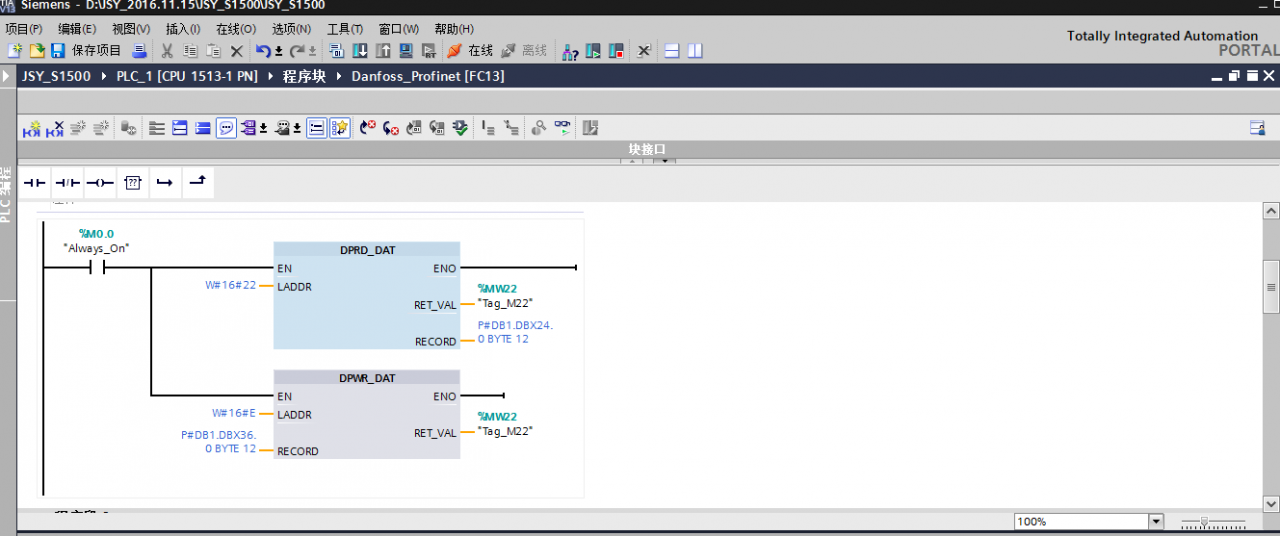The height and width of the screenshot is (536, 1280).
Task: Click the 离线 go offline button
Action: (x=524, y=50)
